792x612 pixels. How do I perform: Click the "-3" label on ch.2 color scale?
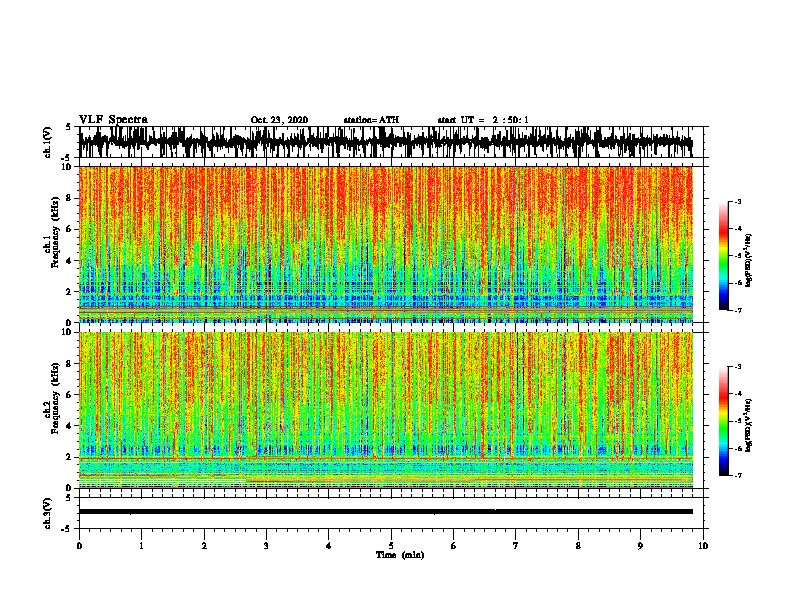(738, 367)
